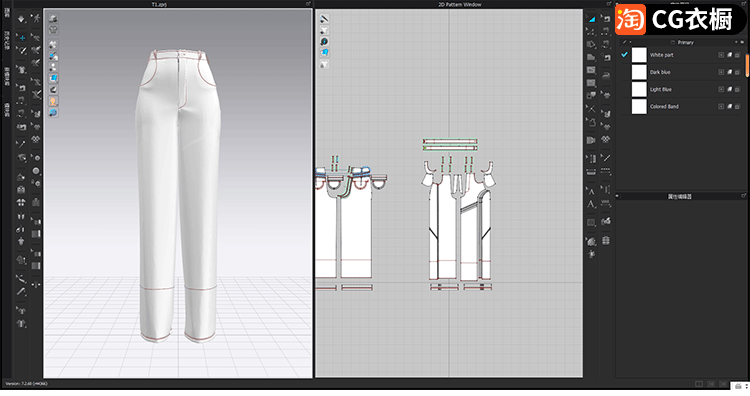
Task: Pop out the 2D Pattern Window via corner icon
Action: point(608,4)
